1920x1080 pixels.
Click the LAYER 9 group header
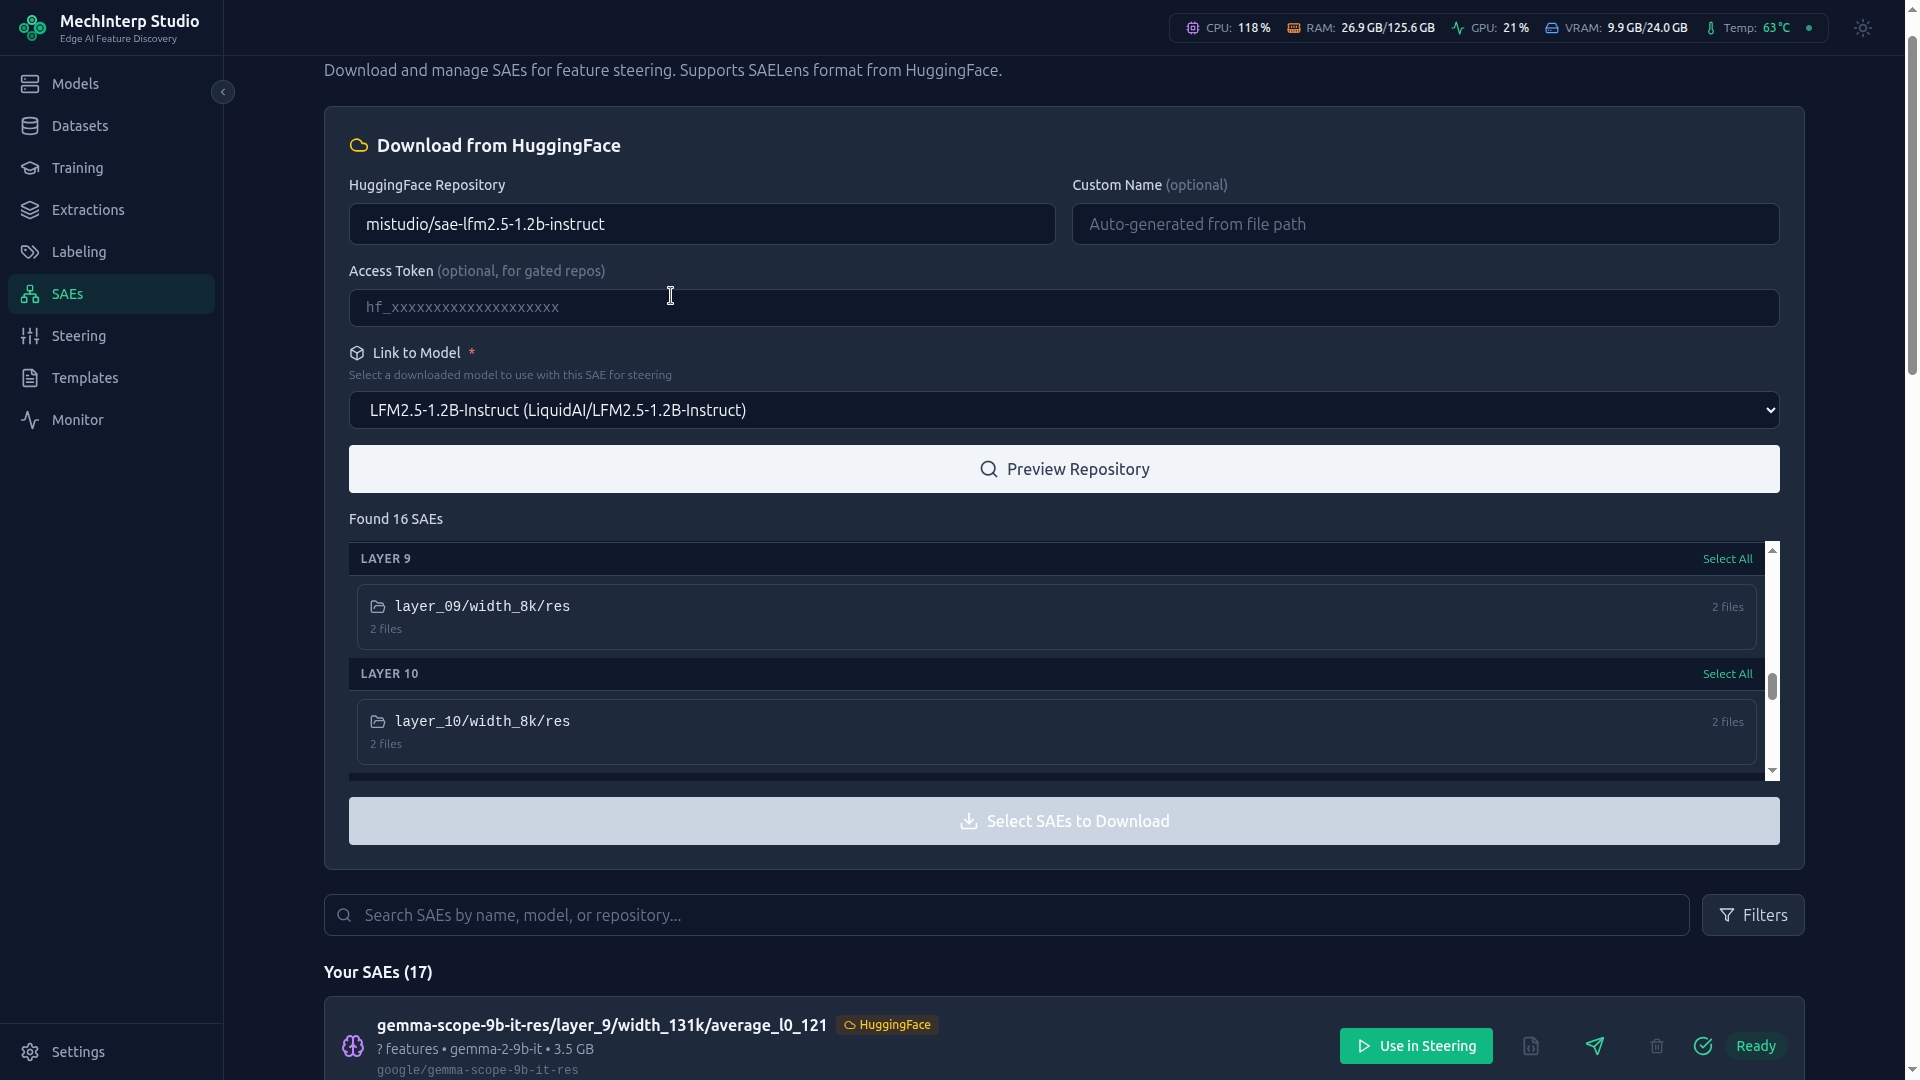click(1056, 559)
